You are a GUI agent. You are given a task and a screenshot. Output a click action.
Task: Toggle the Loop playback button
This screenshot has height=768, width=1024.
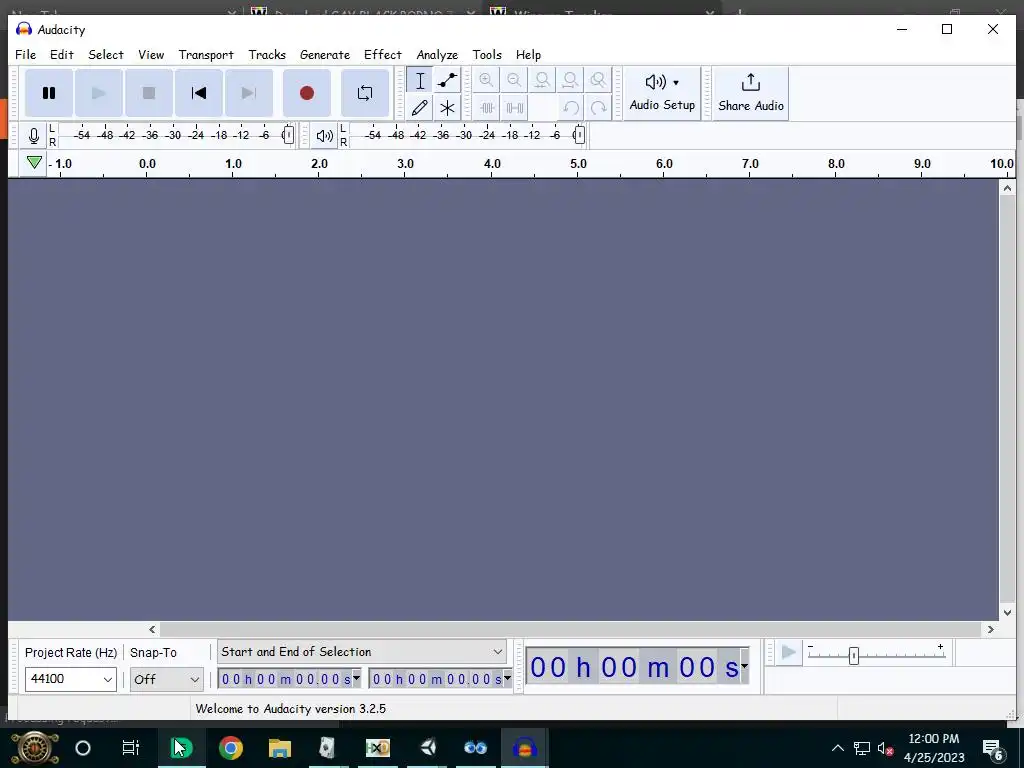365,93
